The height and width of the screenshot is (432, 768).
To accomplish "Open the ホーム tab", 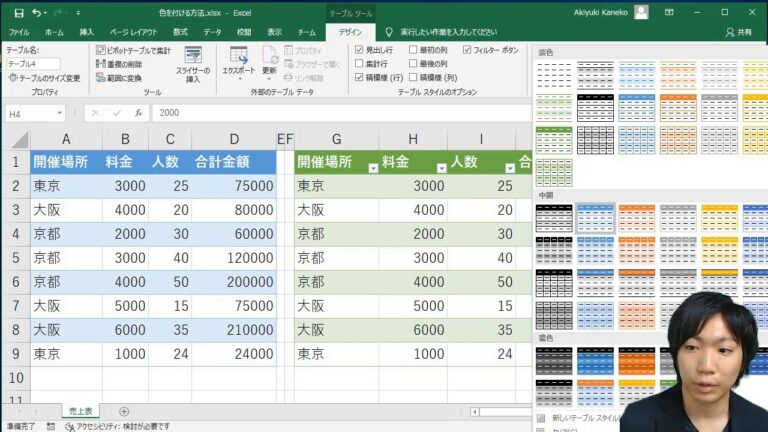I will click(54, 32).
